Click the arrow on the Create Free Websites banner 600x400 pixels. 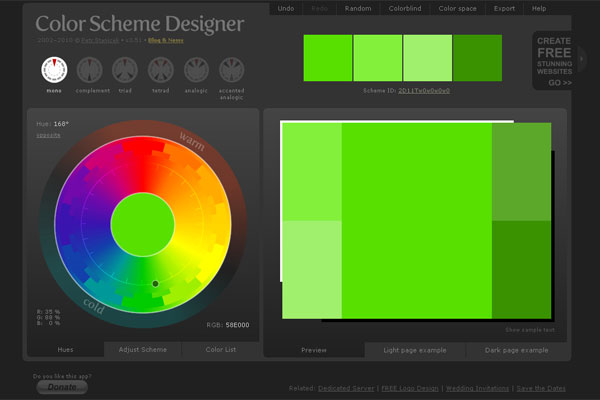(582, 59)
